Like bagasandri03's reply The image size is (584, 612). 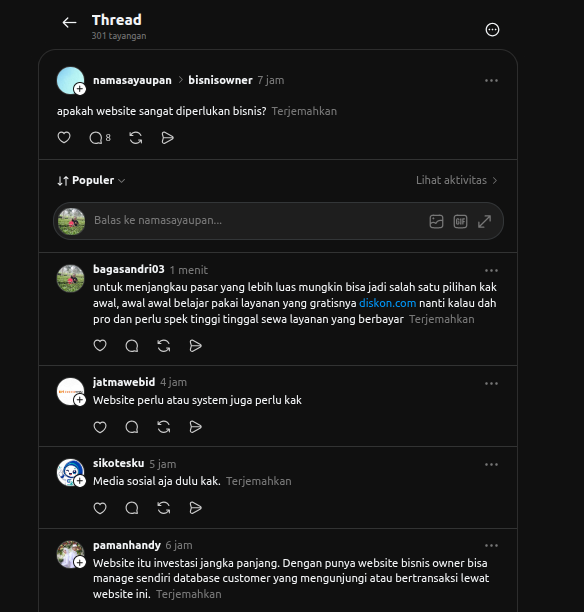(x=100, y=345)
